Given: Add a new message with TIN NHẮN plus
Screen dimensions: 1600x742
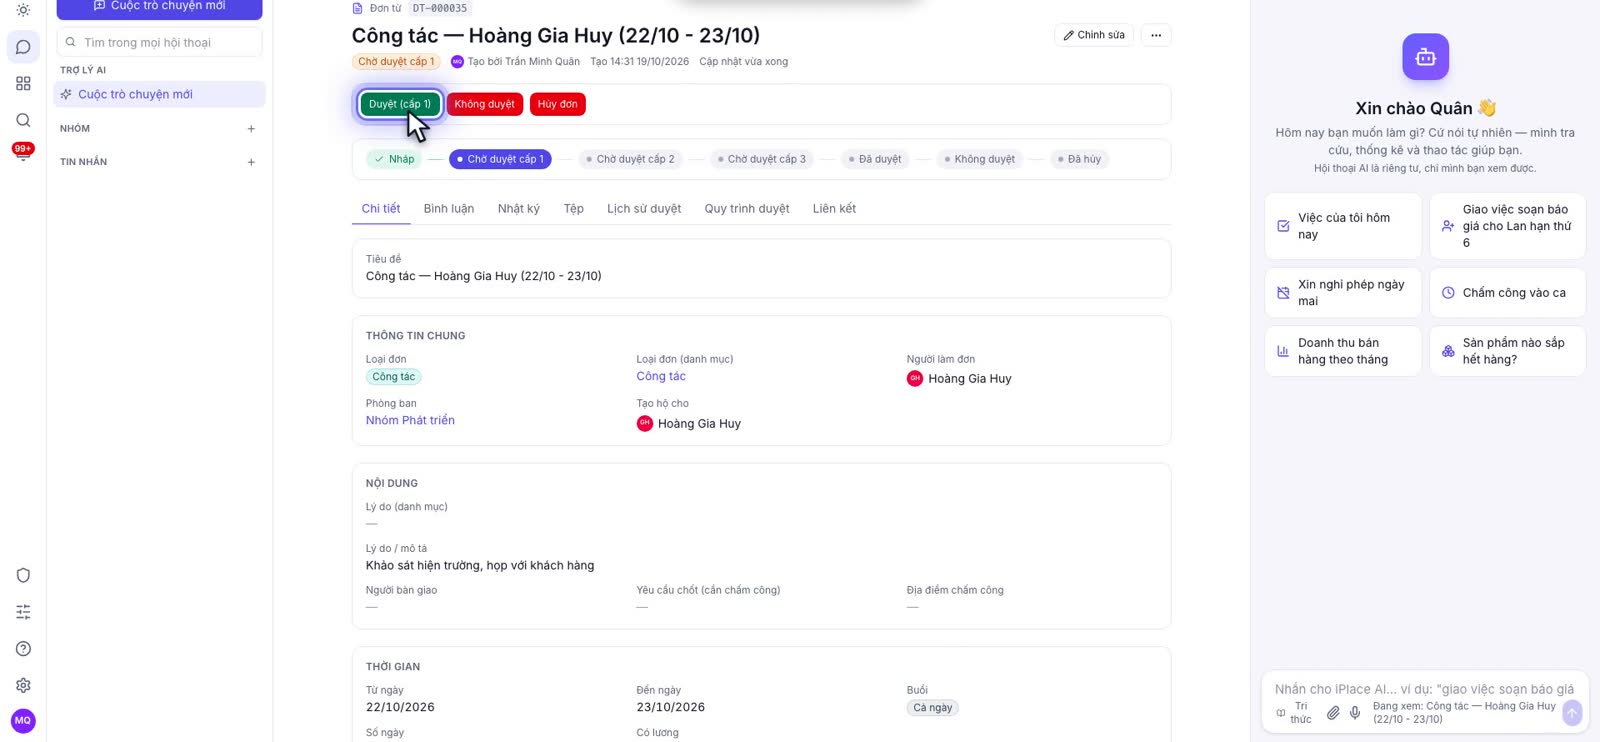Looking at the screenshot, I should point(251,162).
